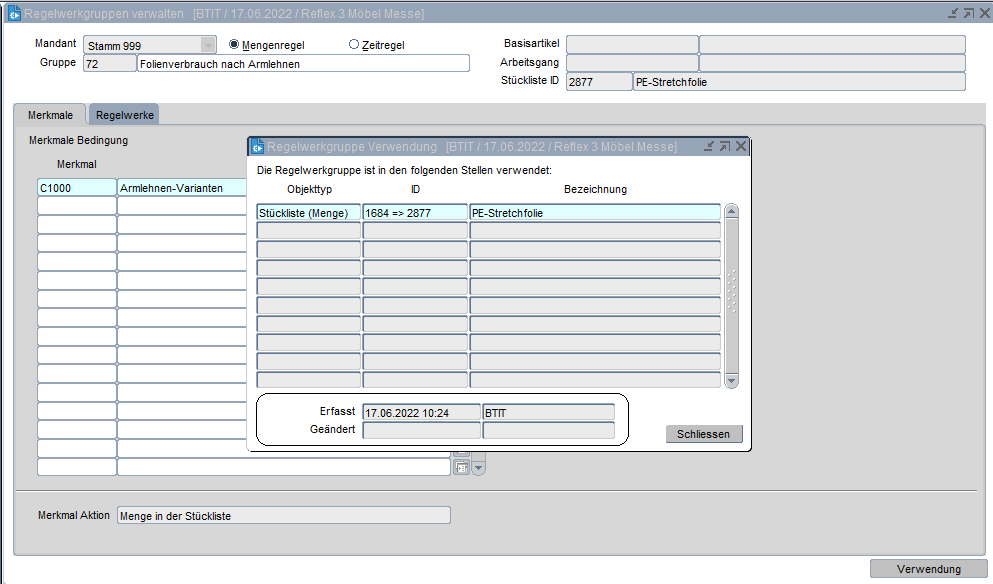Select the Zeitregel radio button

(354, 45)
